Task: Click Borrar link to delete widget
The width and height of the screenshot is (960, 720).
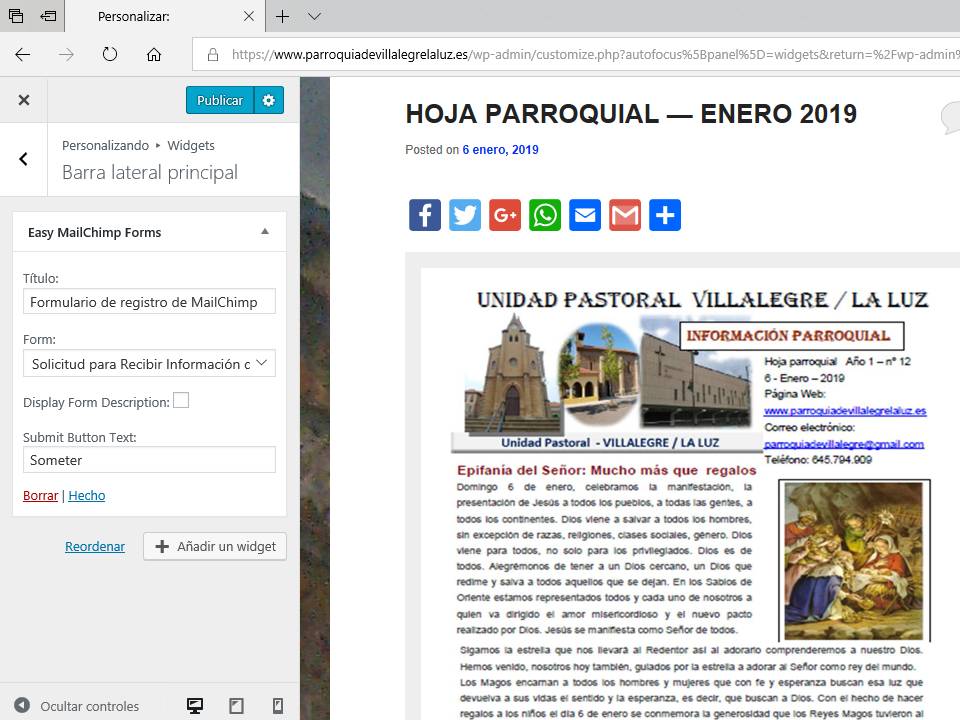Action: click(40, 495)
